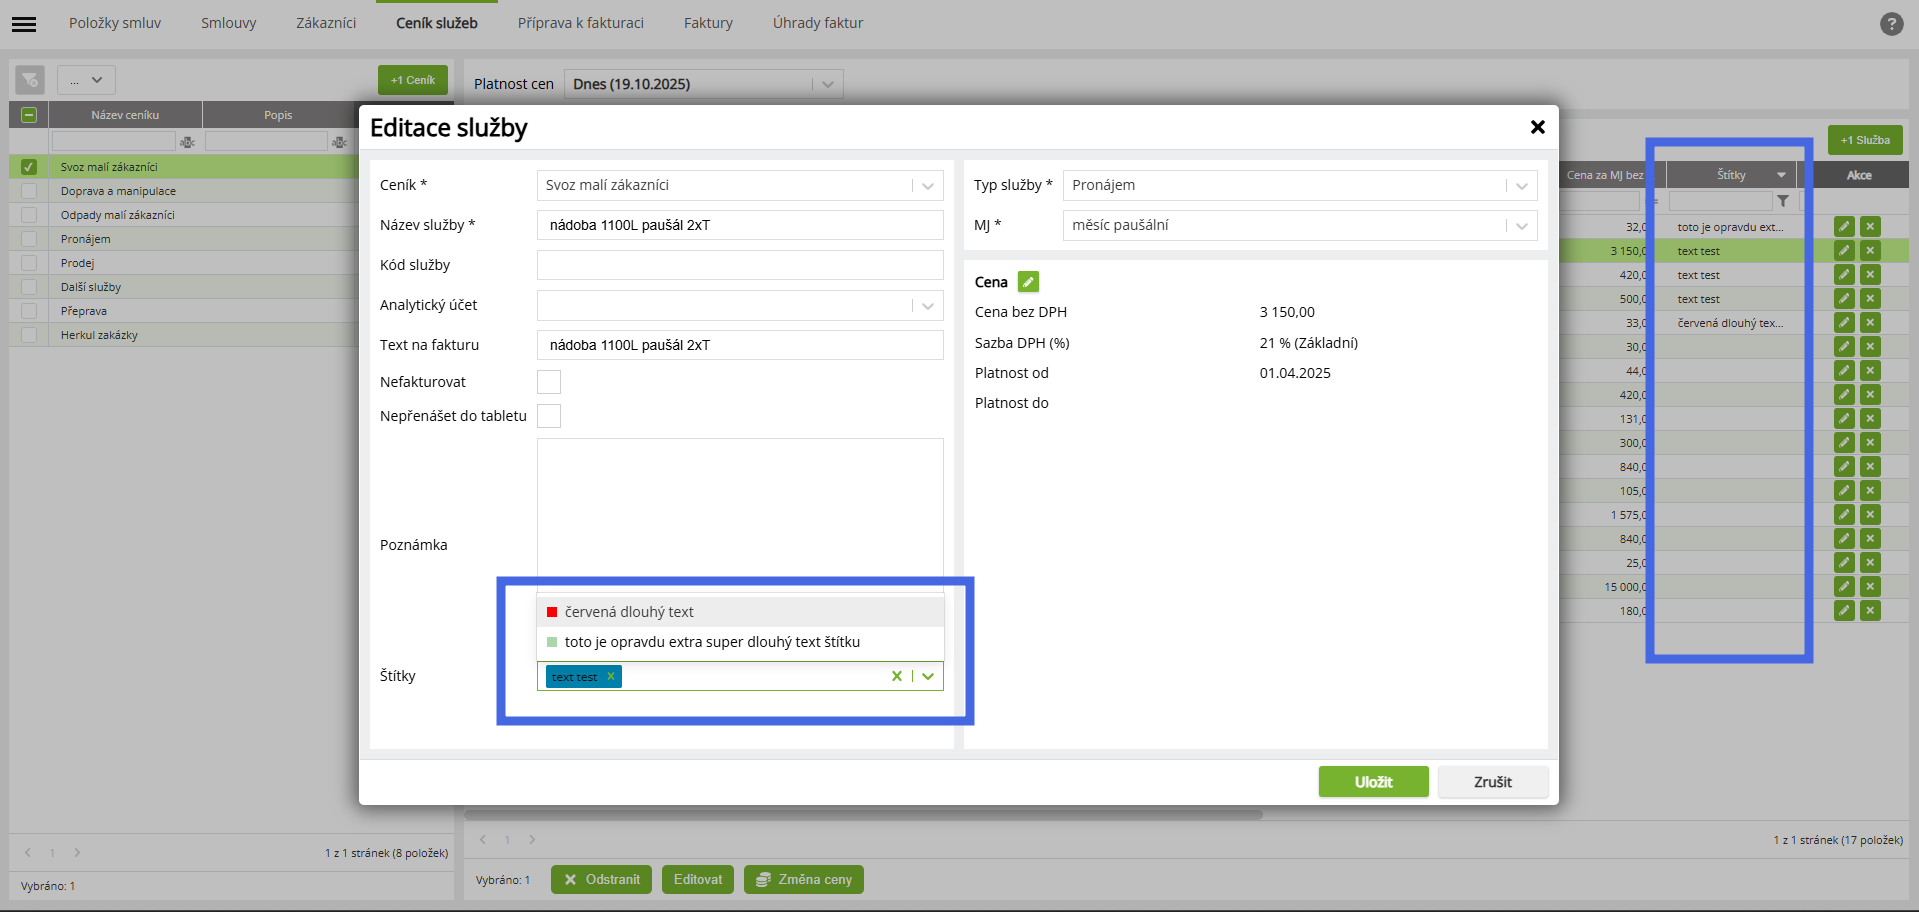Close the Editace služby dialog
Viewport: 1919px width, 912px height.
pyautogui.click(x=1537, y=127)
